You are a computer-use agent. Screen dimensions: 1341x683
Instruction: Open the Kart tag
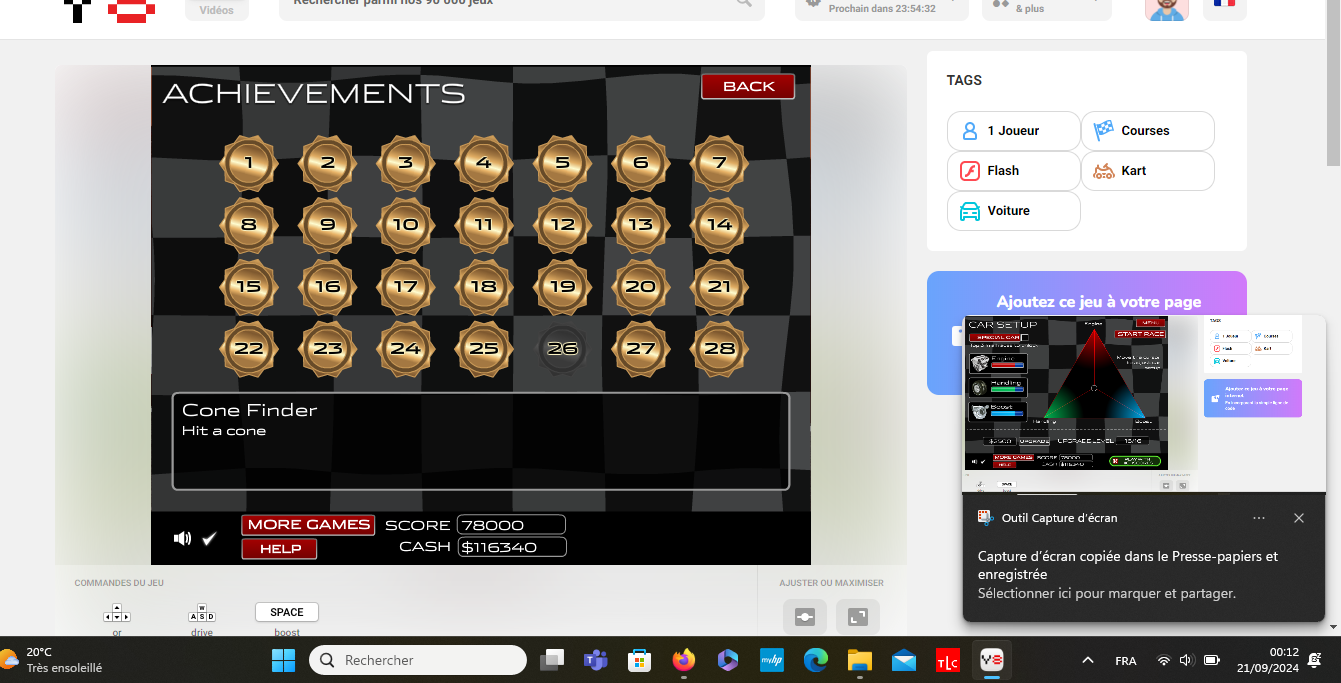point(1148,171)
